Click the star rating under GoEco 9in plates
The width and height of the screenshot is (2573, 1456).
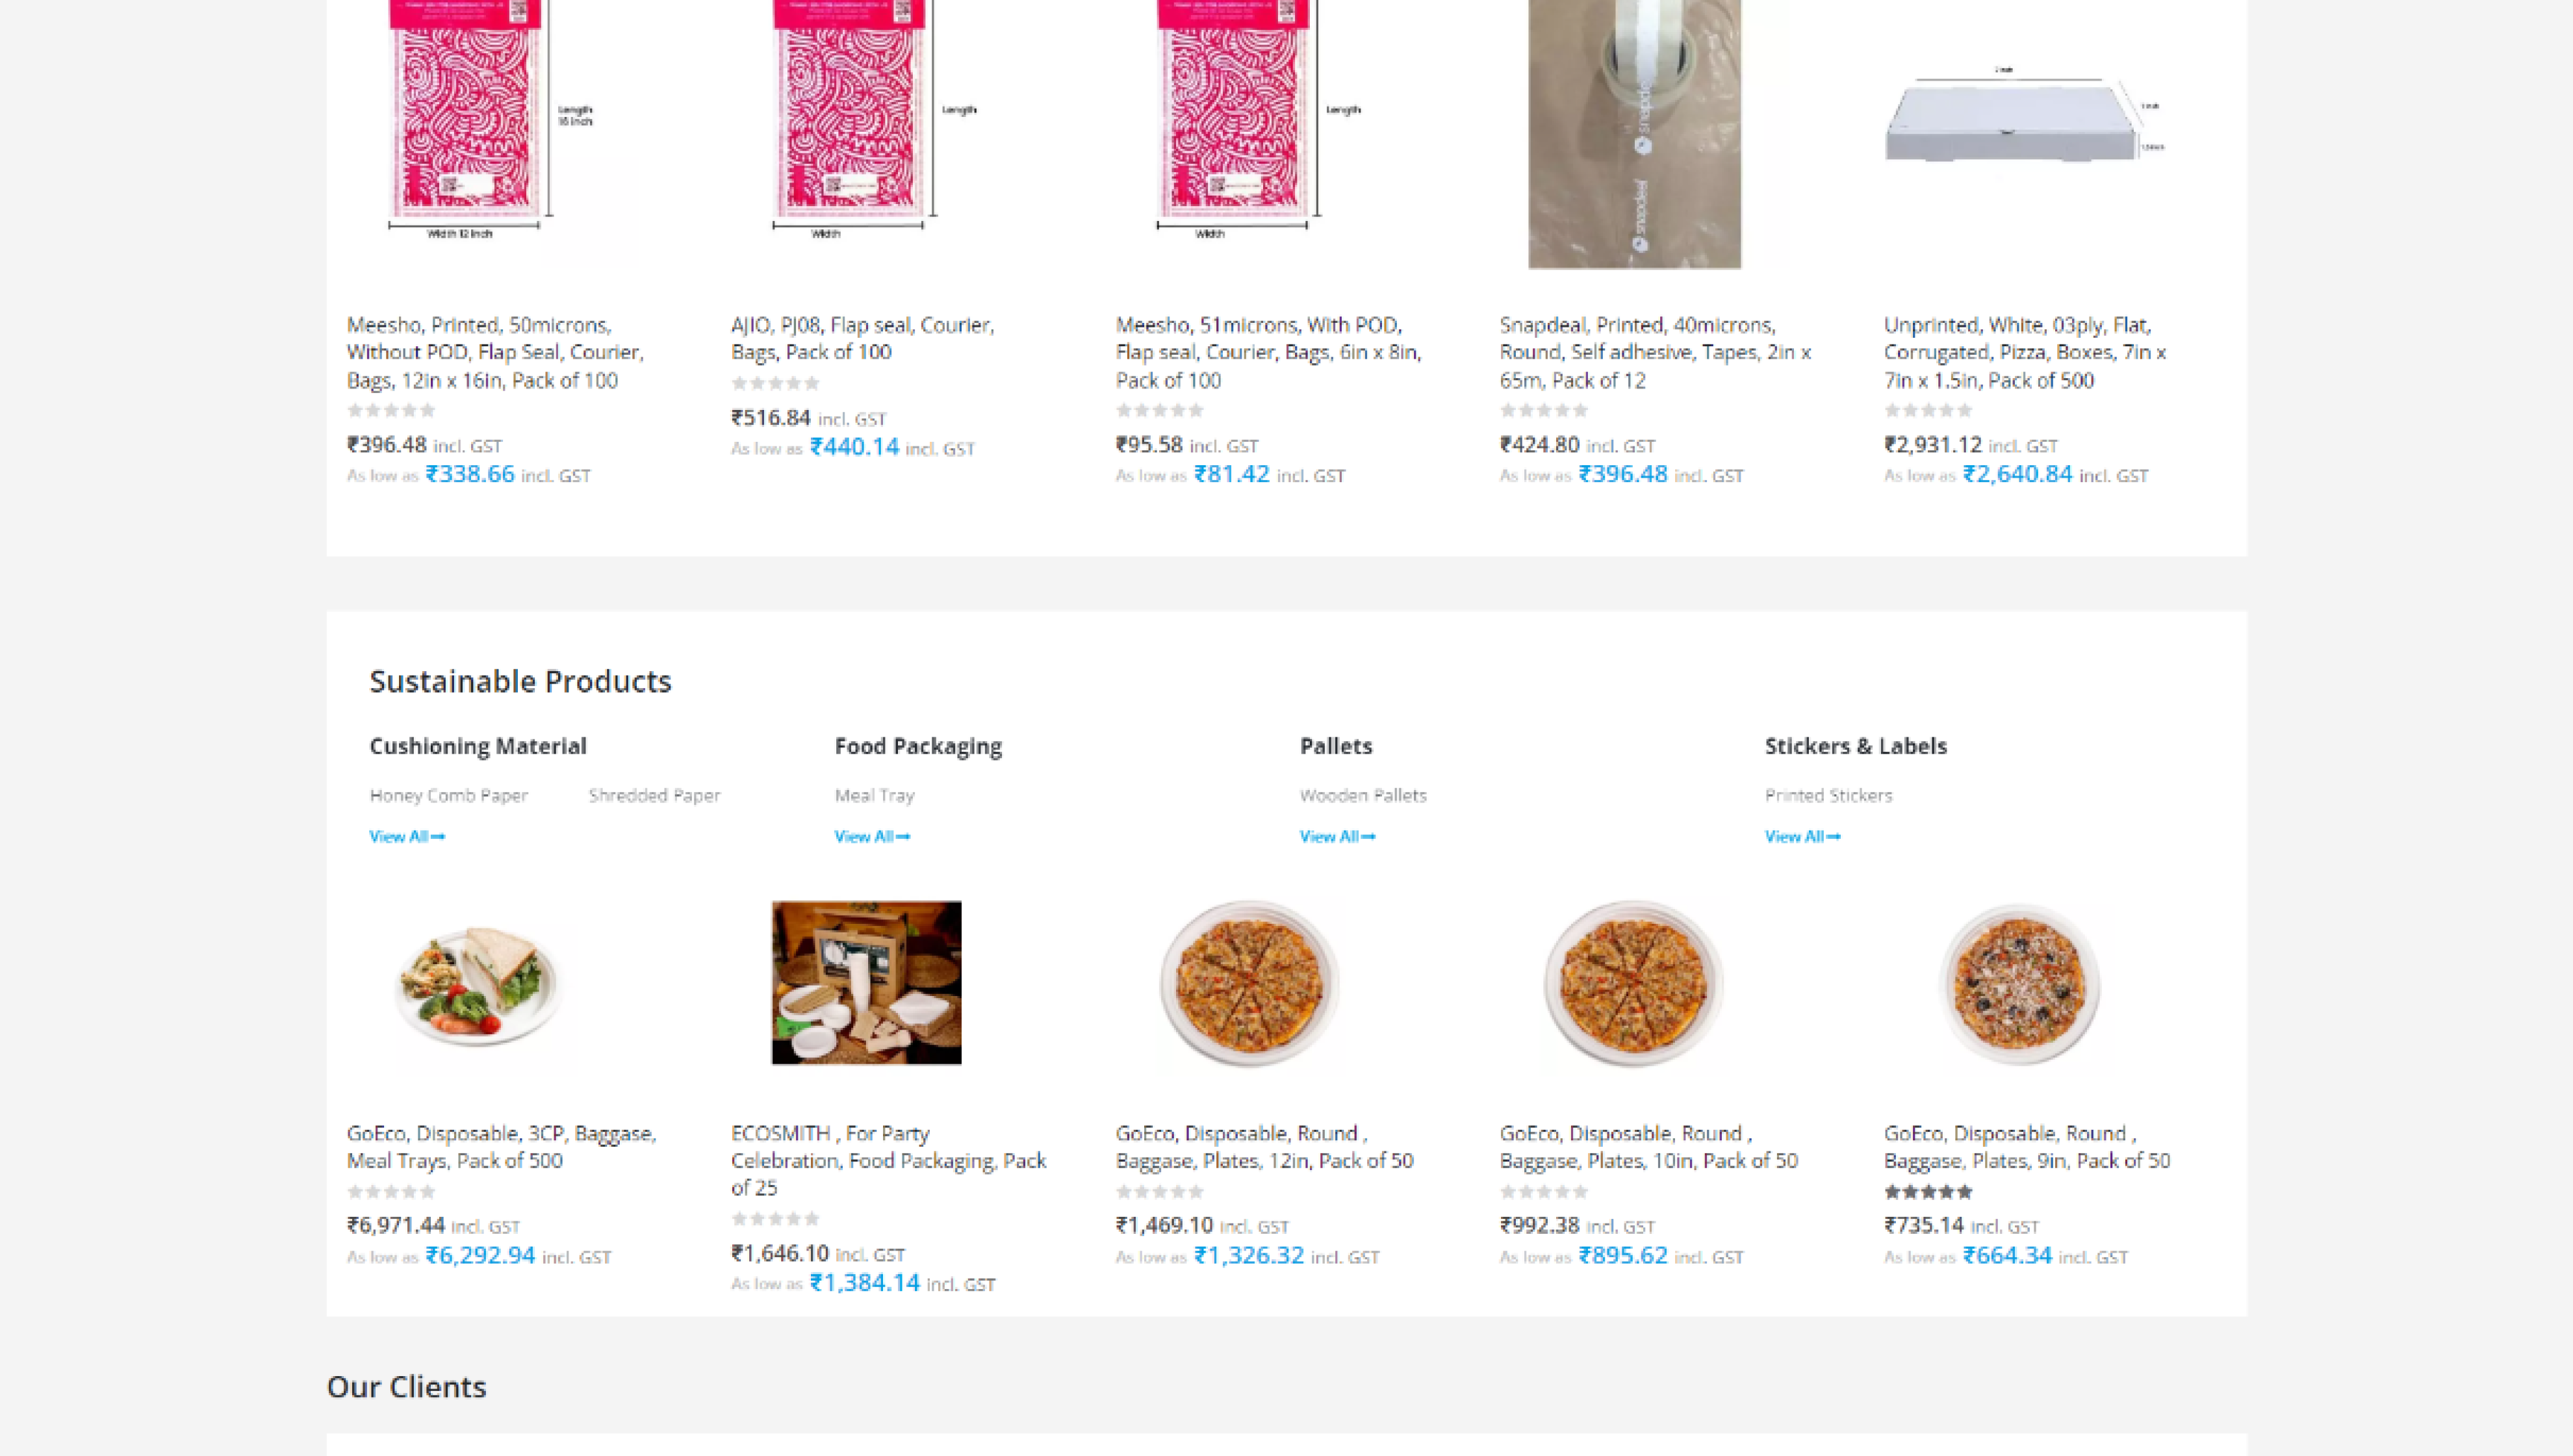[x=1927, y=1191]
